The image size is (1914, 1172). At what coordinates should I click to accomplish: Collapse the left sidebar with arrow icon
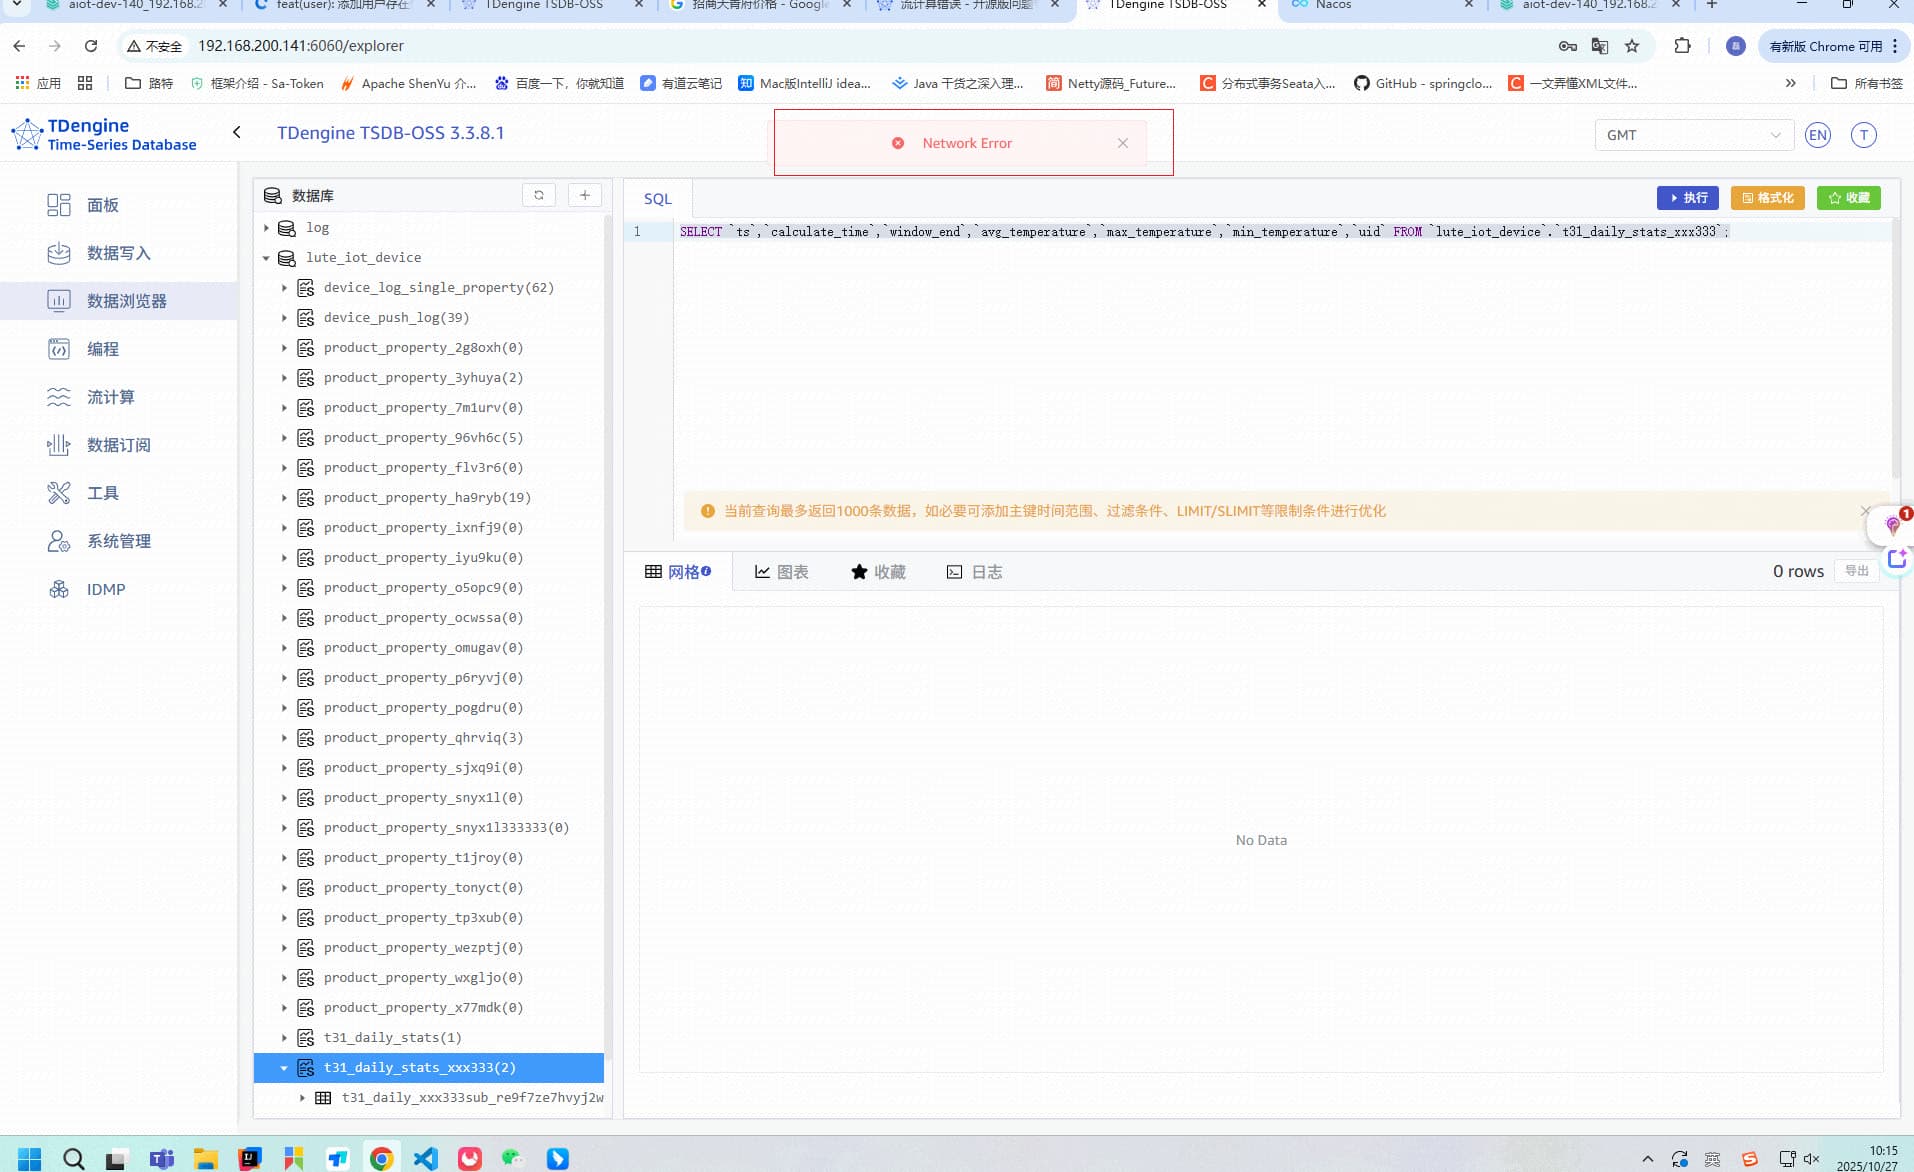click(237, 132)
